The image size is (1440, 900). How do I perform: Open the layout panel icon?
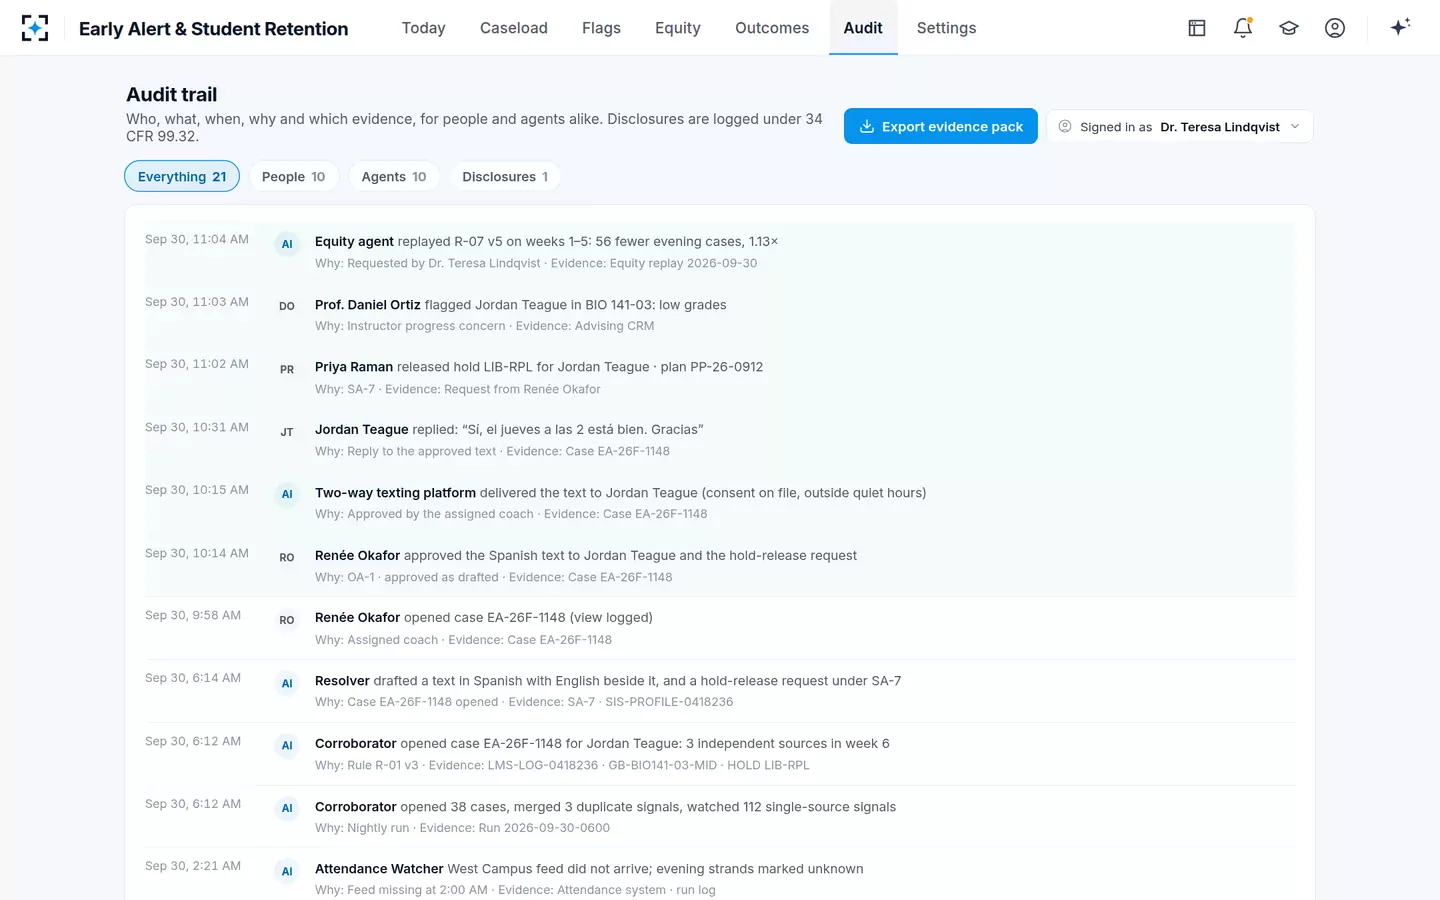tap(1197, 28)
